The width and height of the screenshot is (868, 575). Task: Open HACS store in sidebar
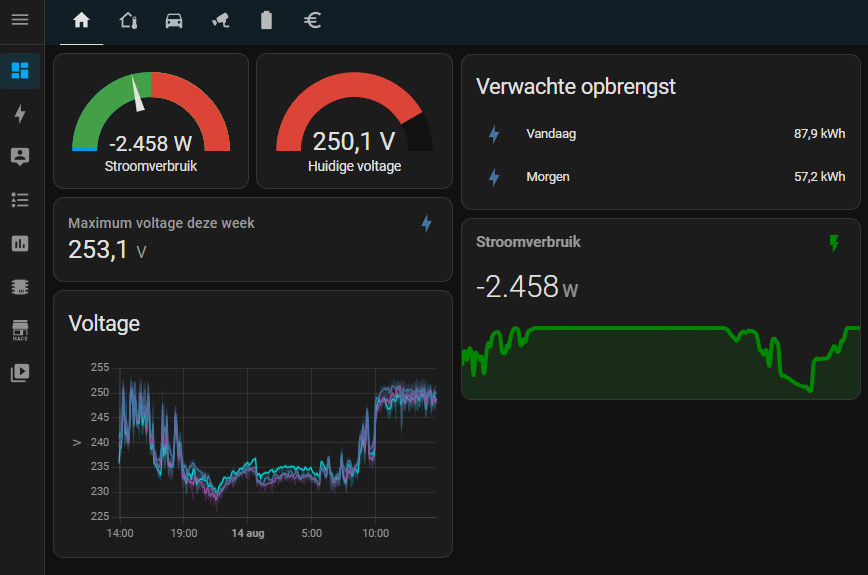pos(20,329)
